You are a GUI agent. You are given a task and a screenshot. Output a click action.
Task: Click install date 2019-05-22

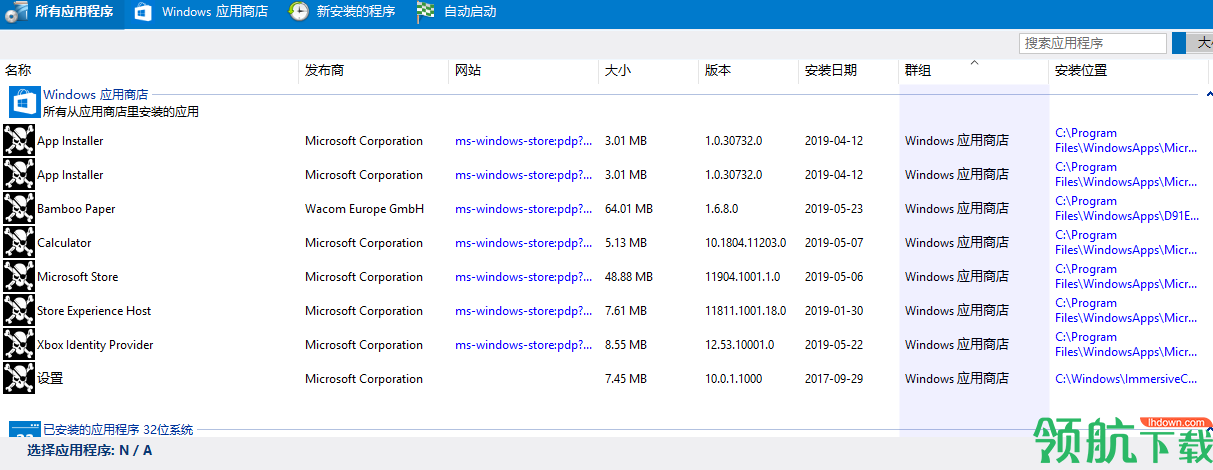coord(834,345)
